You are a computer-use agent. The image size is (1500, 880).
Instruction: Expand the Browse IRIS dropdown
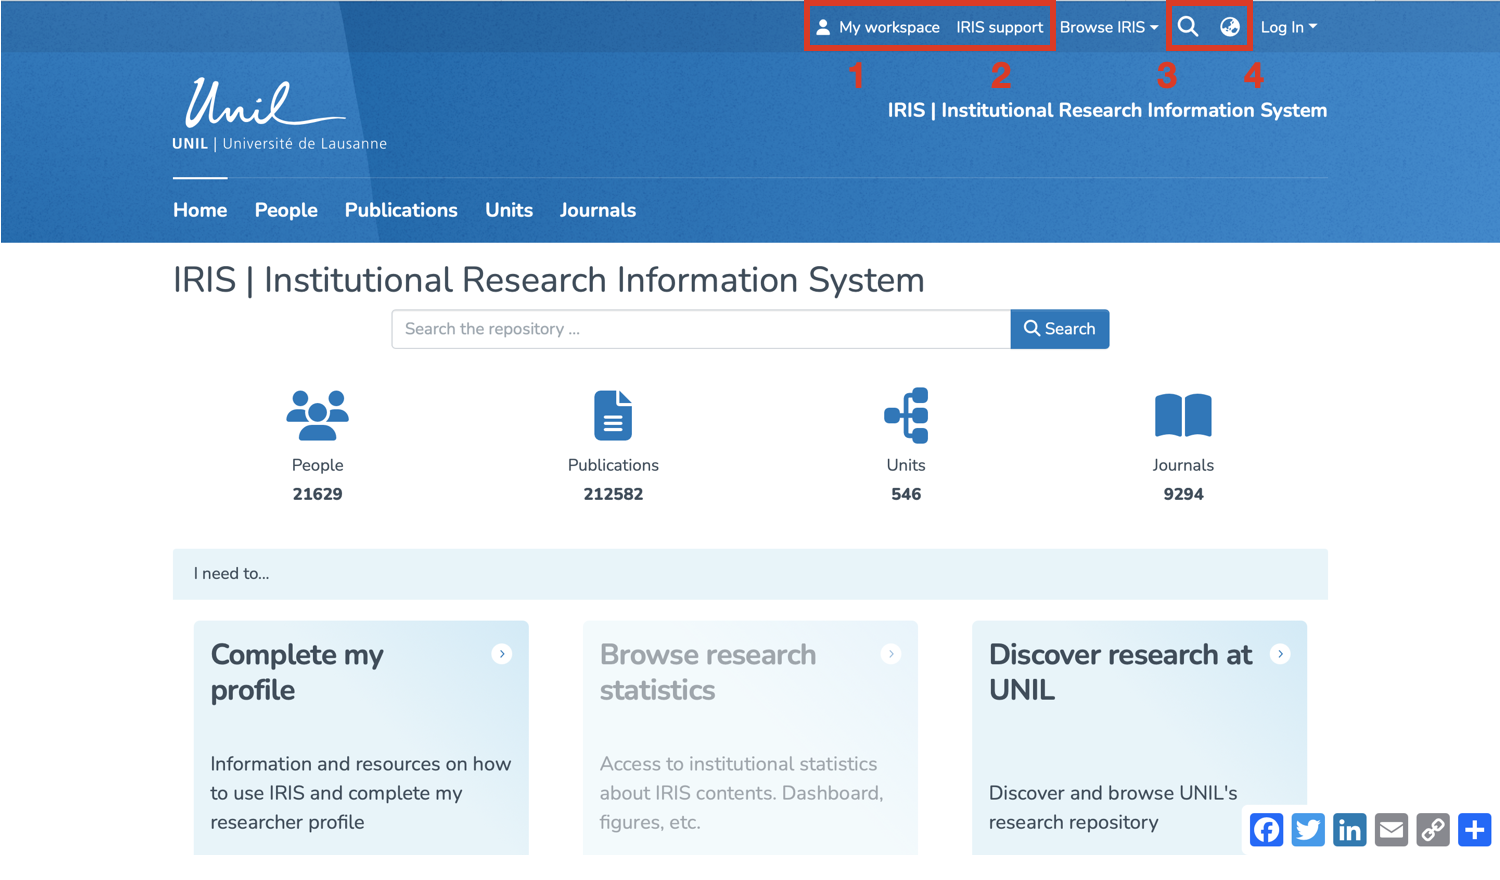(x=1108, y=27)
